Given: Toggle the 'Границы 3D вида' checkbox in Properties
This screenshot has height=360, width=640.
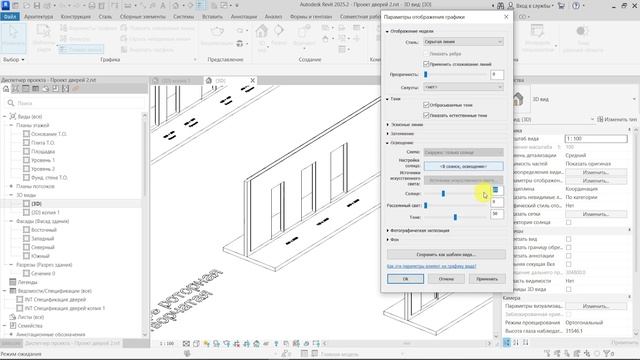Looking at the screenshot, I should 569,289.
